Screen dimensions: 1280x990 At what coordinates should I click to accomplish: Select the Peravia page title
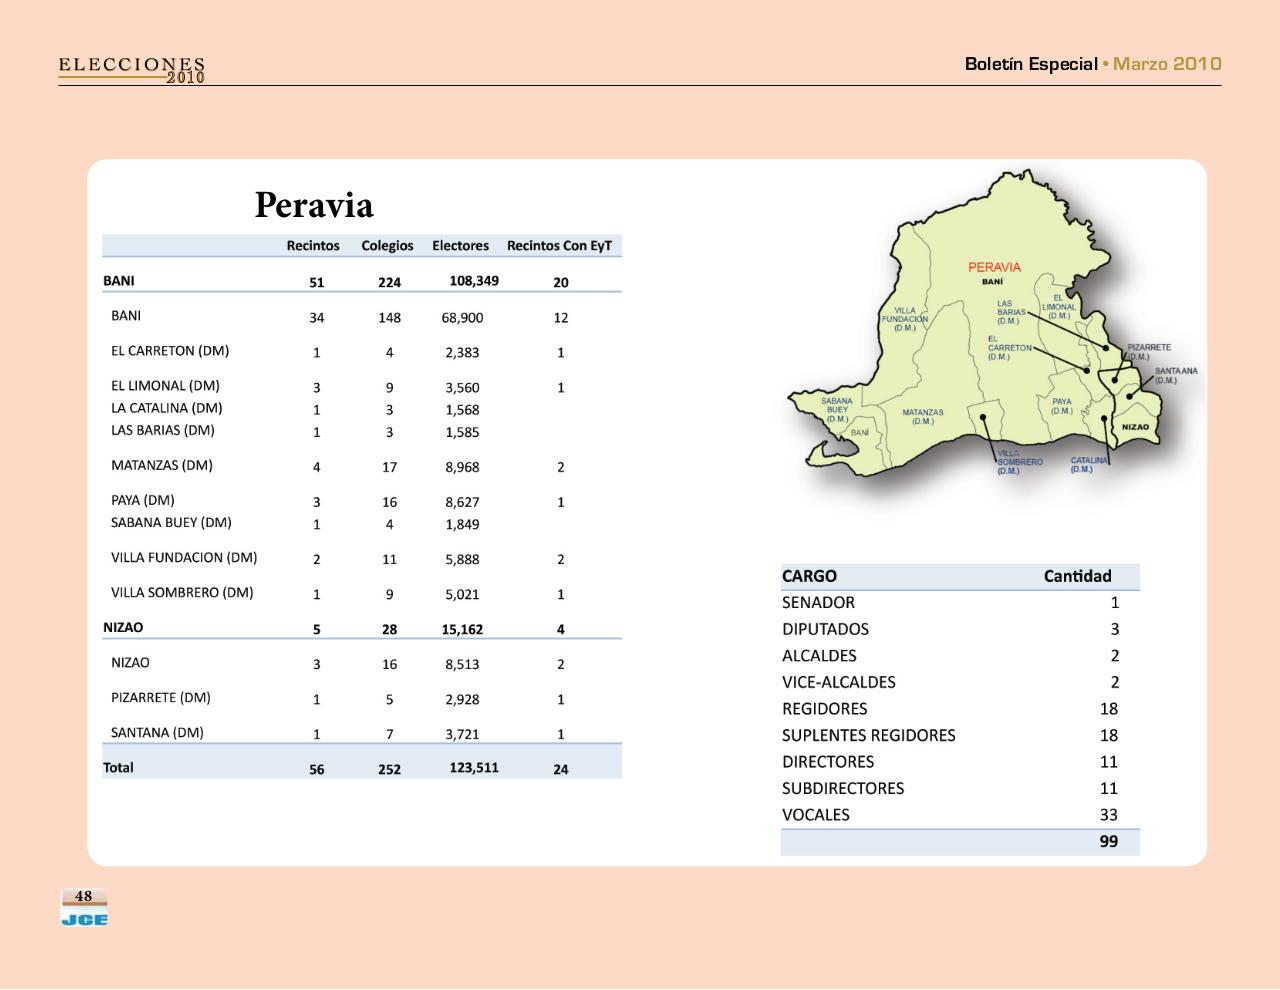314,205
